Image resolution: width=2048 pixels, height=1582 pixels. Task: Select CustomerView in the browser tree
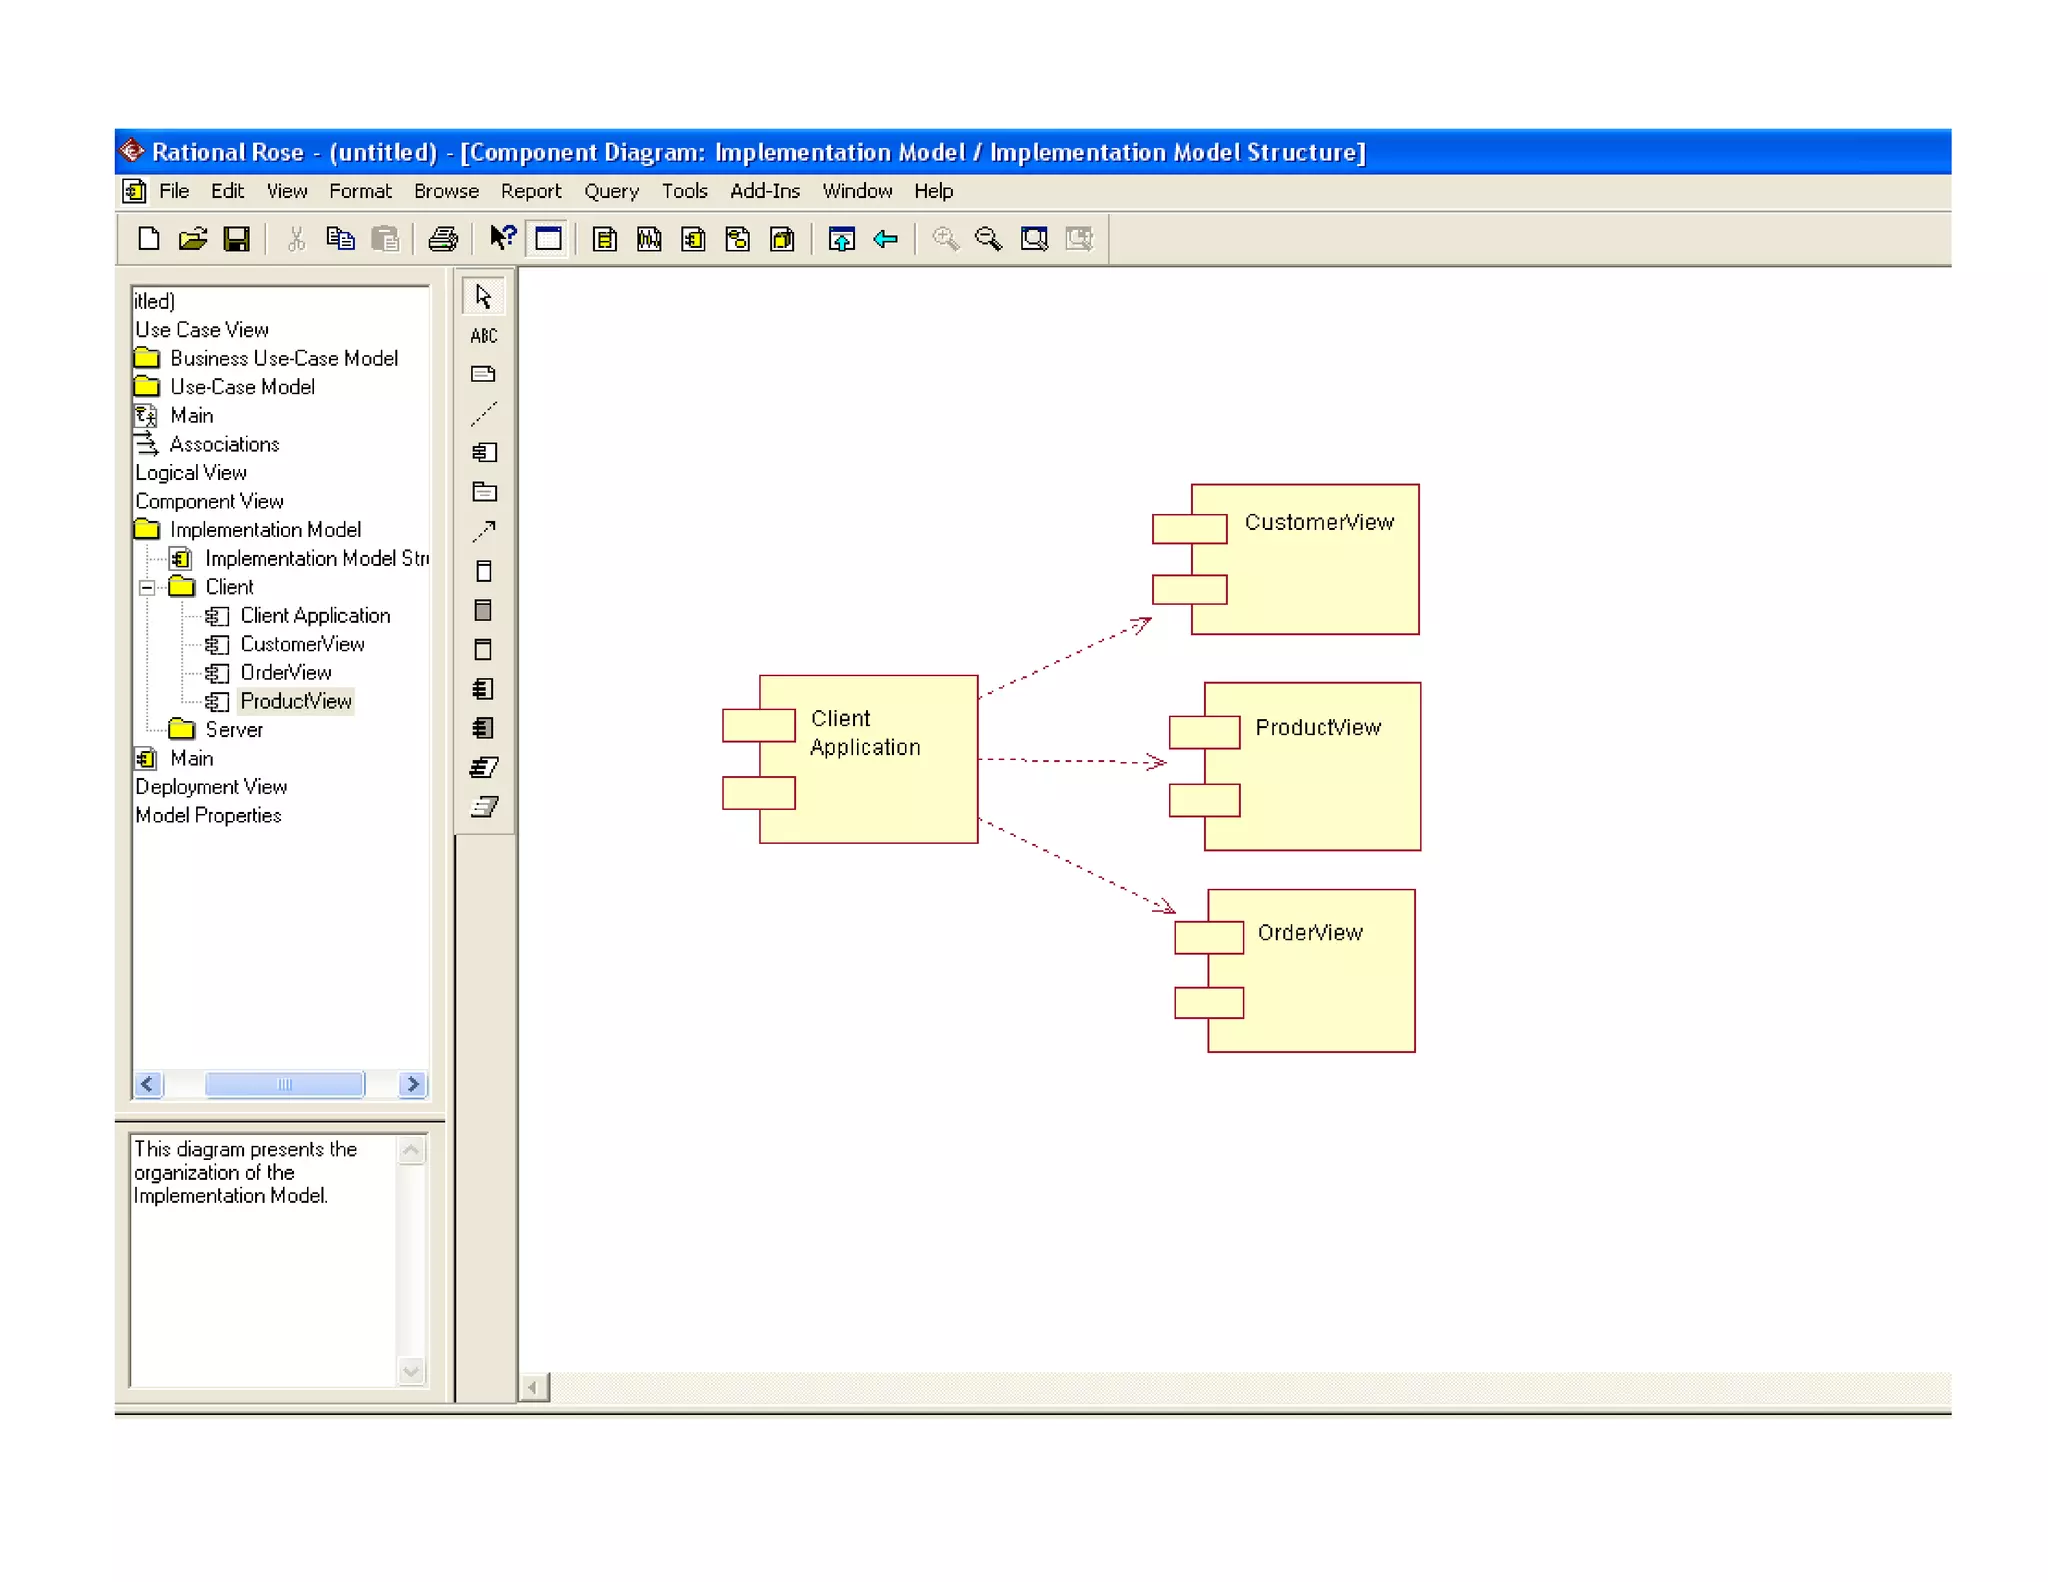click(x=302, y=645)
